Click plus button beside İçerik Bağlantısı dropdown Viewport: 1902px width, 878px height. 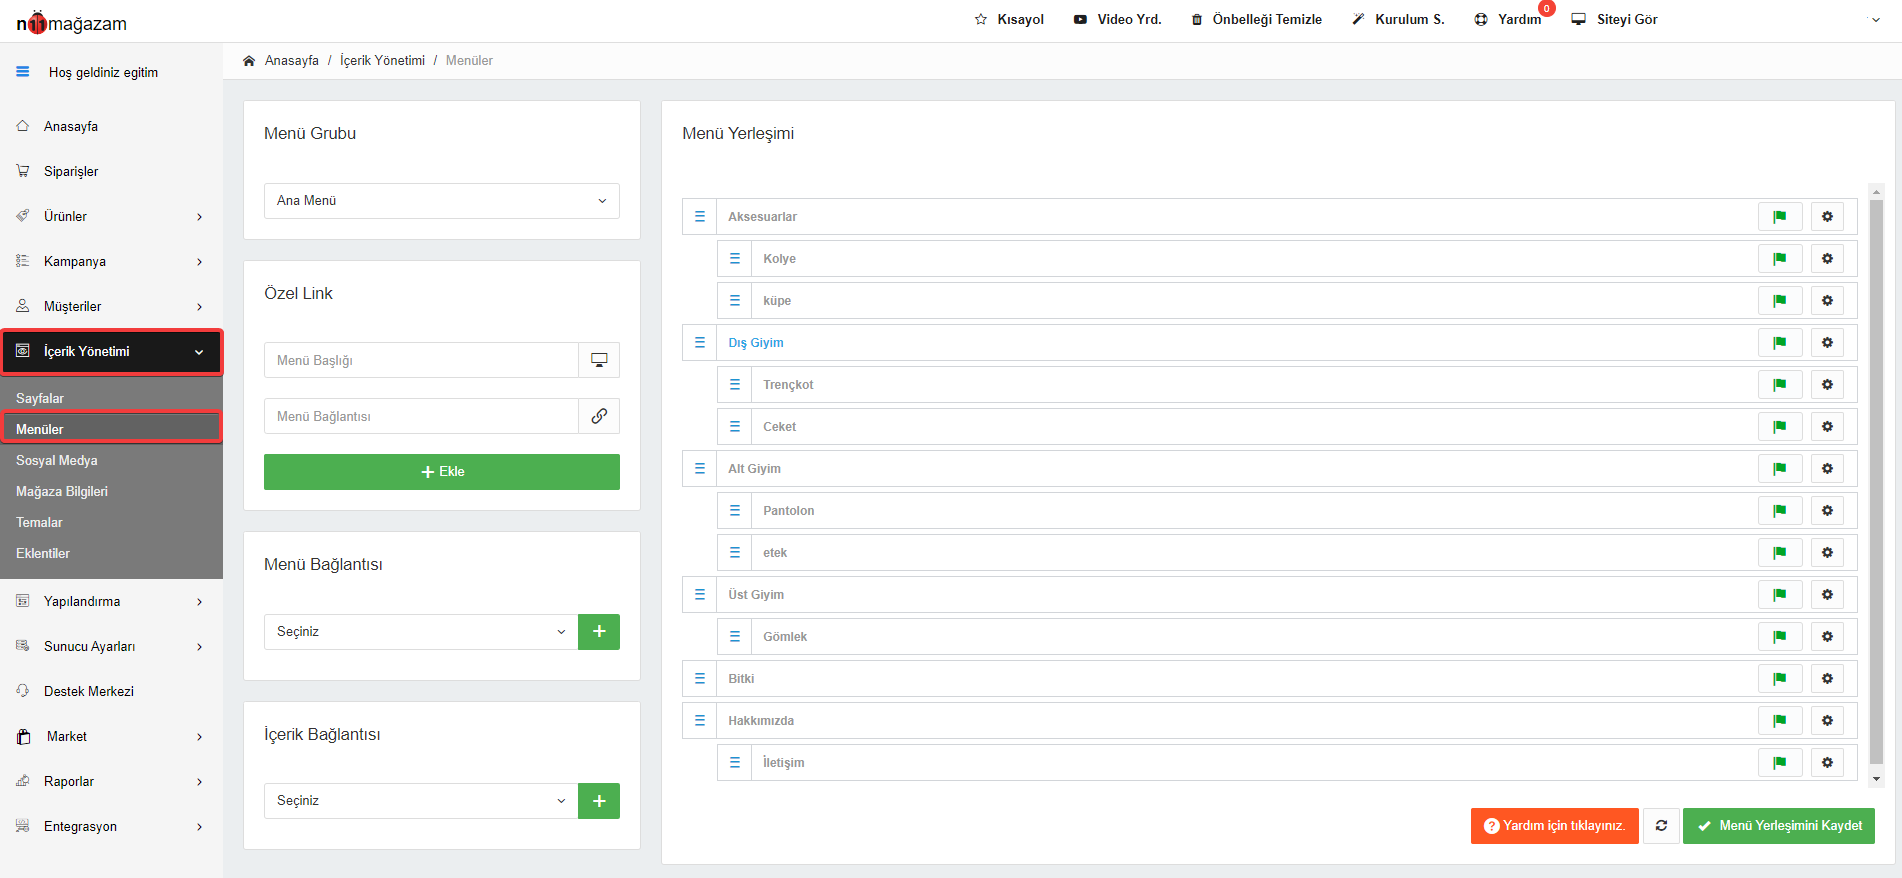pyautogui.click(x=599, y=801)
